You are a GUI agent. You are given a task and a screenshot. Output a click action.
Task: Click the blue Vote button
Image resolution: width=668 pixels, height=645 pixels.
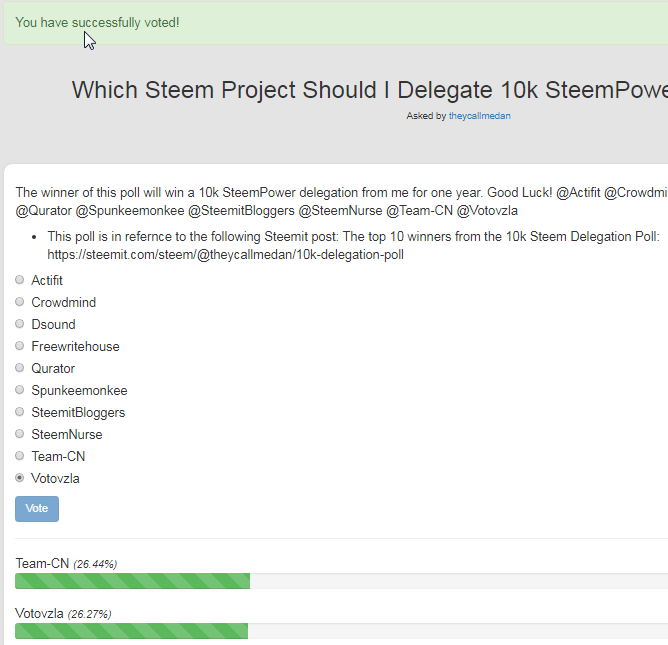(37, 509)
